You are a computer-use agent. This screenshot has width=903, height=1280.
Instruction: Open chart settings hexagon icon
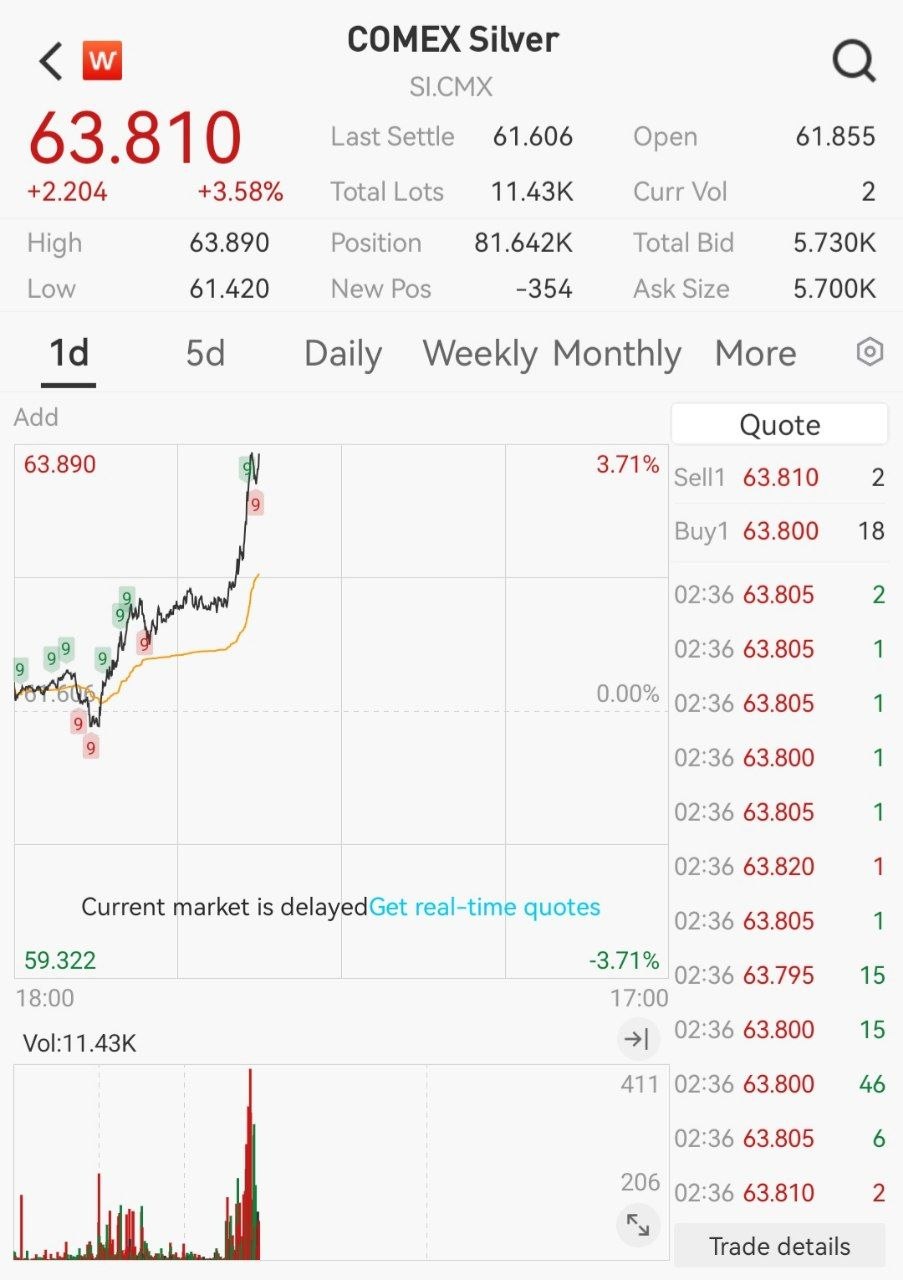pyautogui.click(x=870, y=352)
